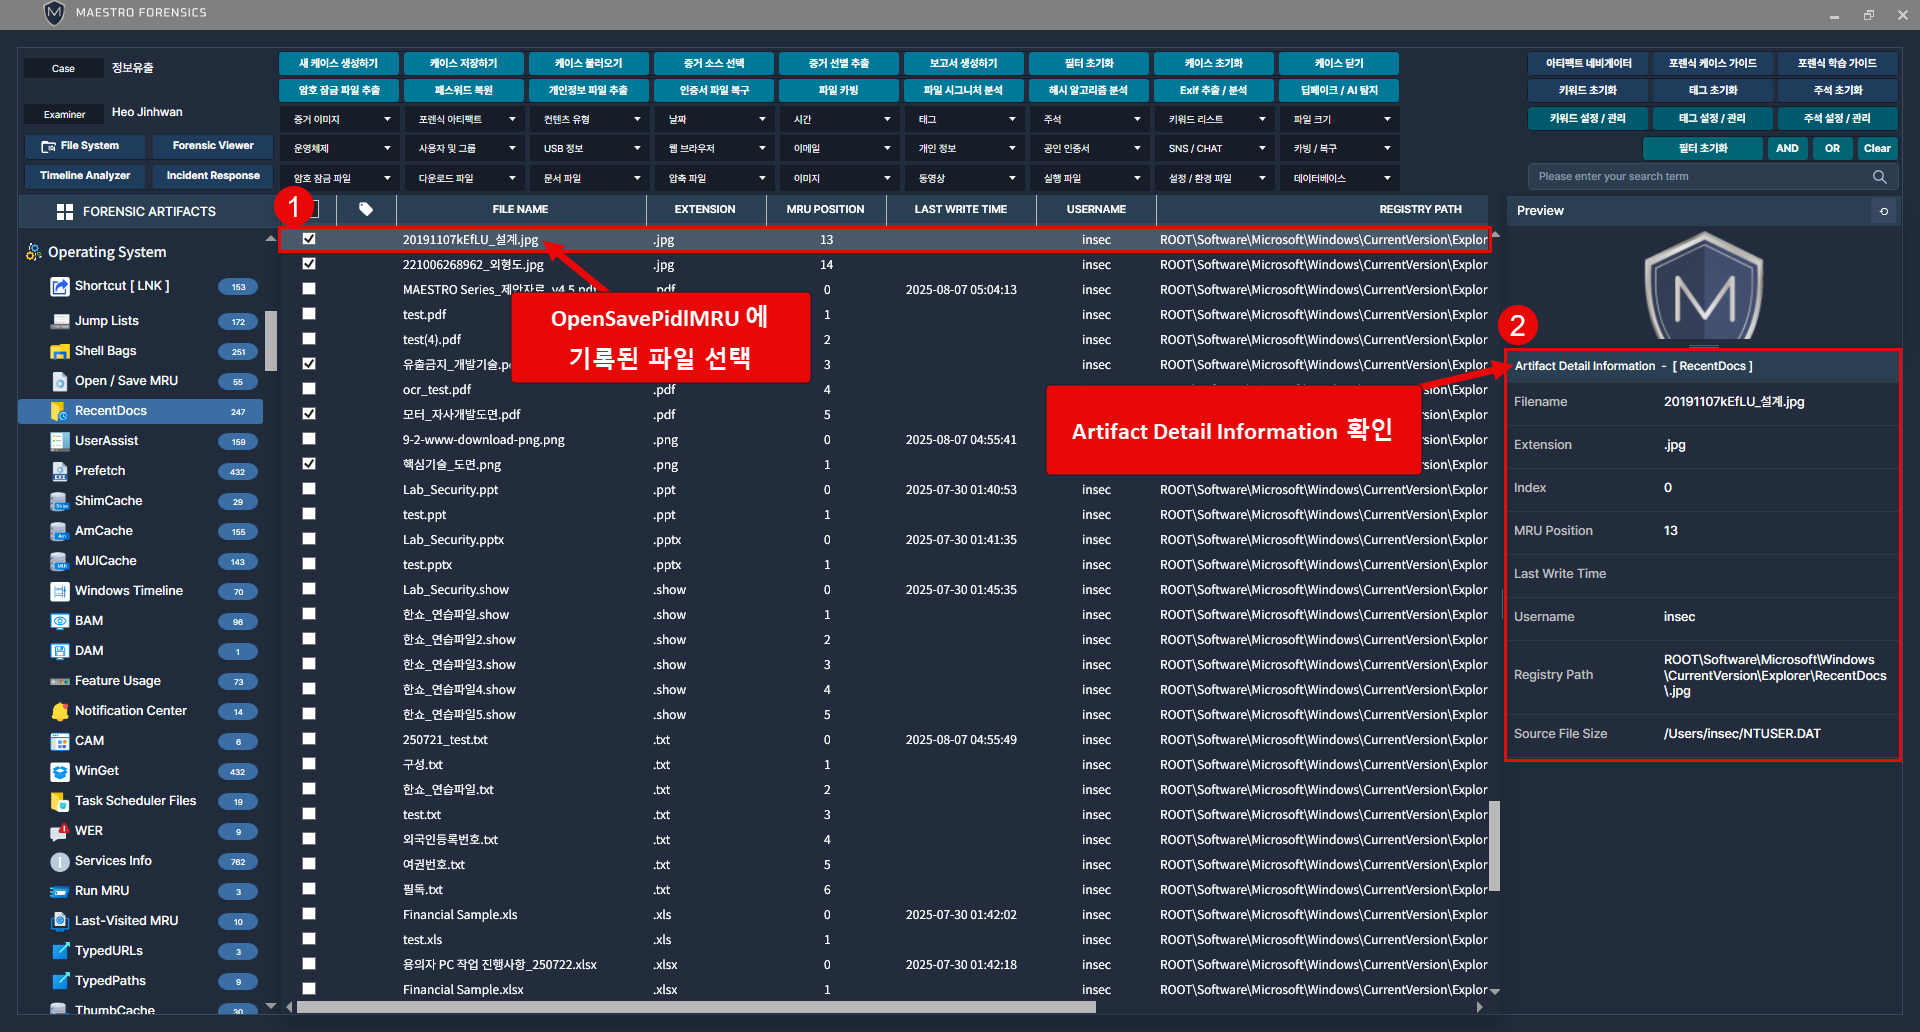Uncheck the 221006268962 jpg file checkbox
The width and height of the screenshot is (1920, 1032).
[x=309, y=264]
